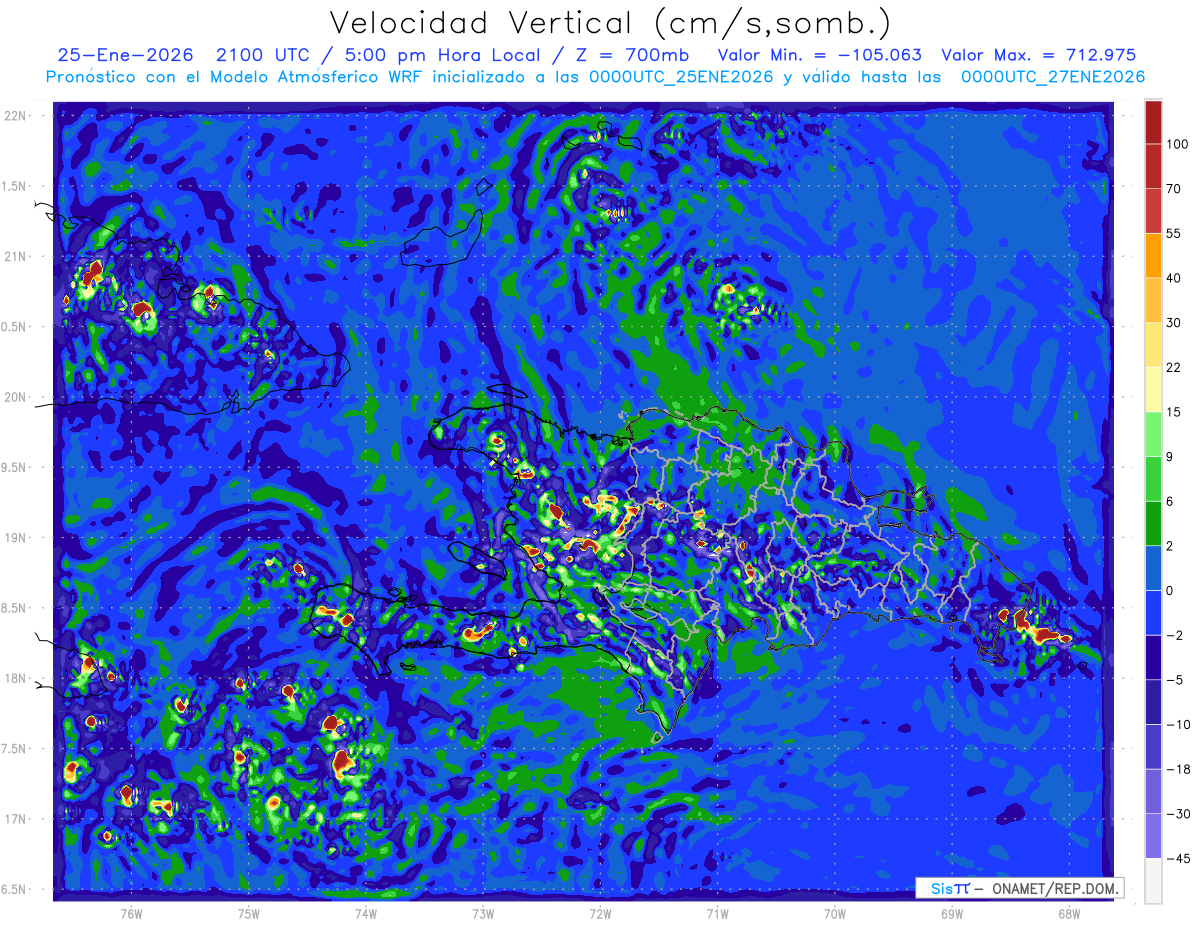Click the 22N latitude label

click(16, 116)
